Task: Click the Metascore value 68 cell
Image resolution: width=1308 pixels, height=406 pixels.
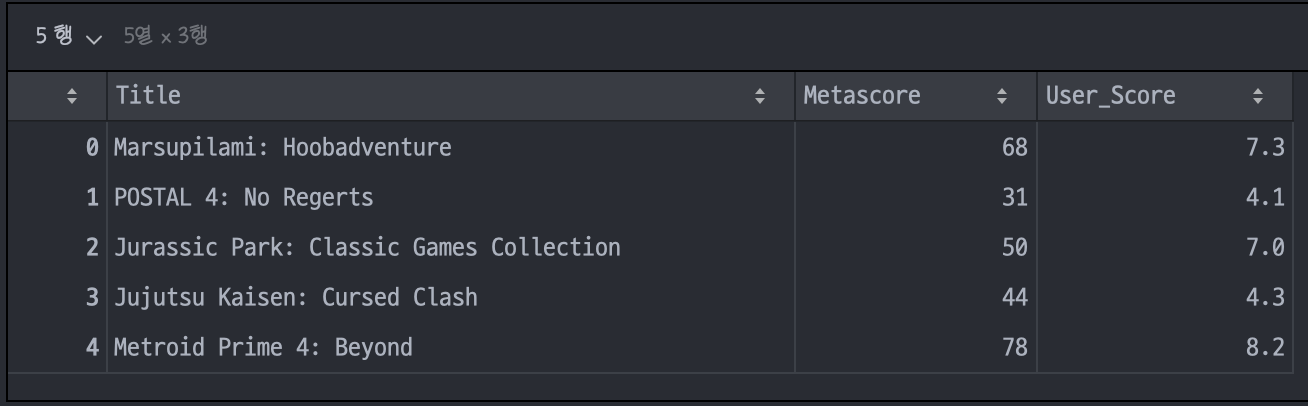Action: (916, 147)
